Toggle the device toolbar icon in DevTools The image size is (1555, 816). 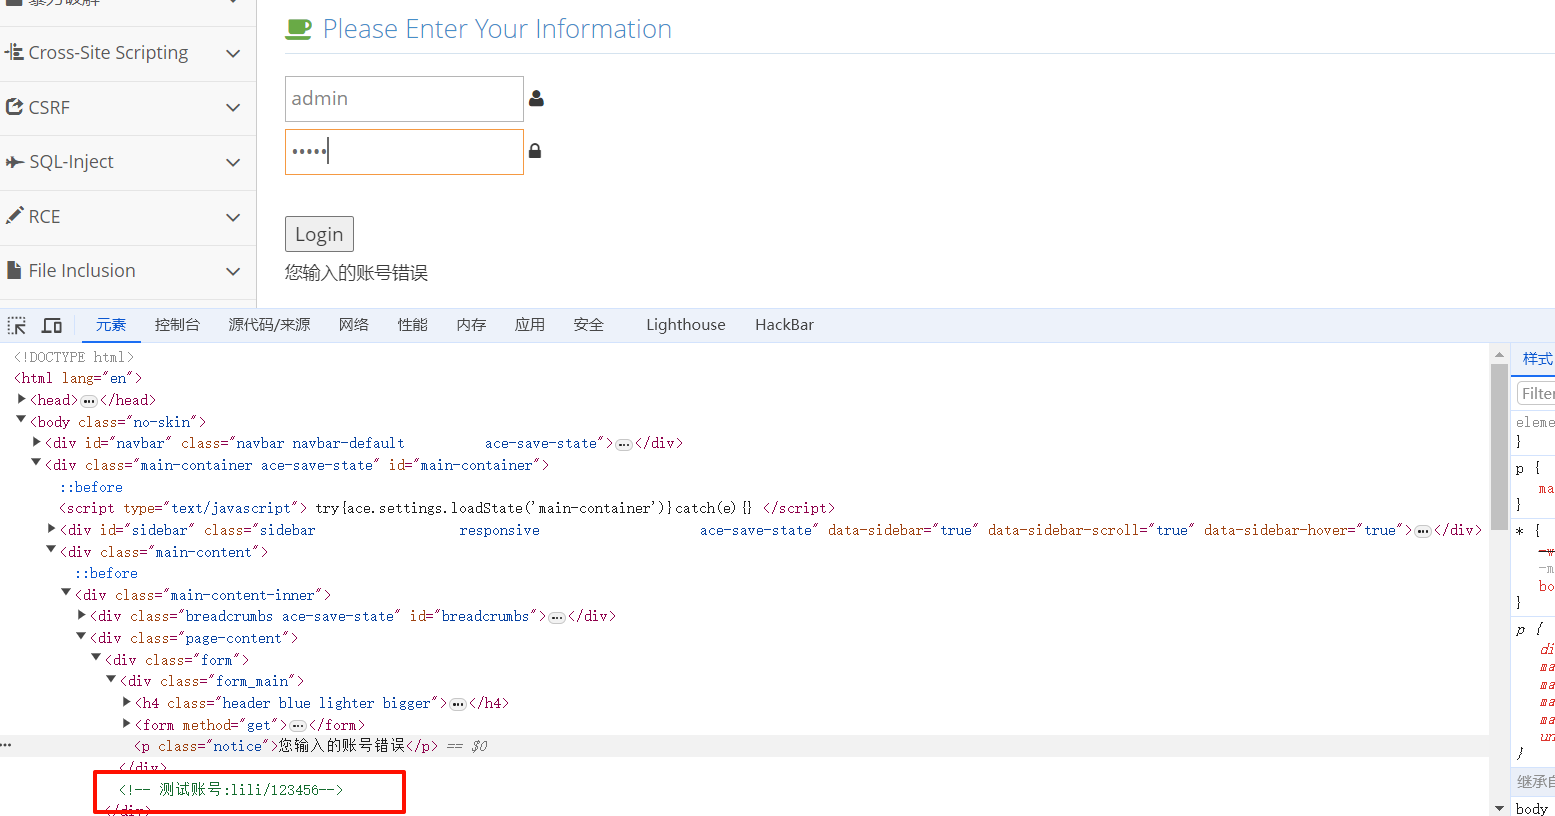(52, 325)
